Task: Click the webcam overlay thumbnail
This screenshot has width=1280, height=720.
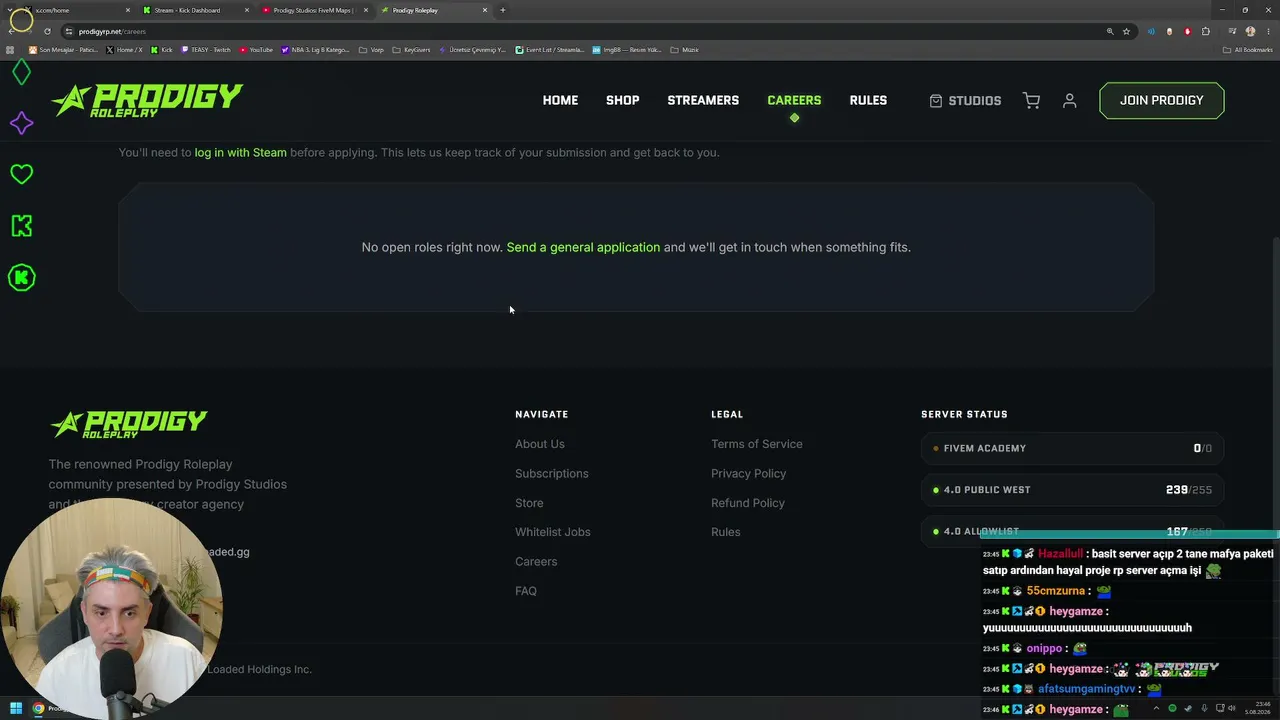Action: click(112, 608)
